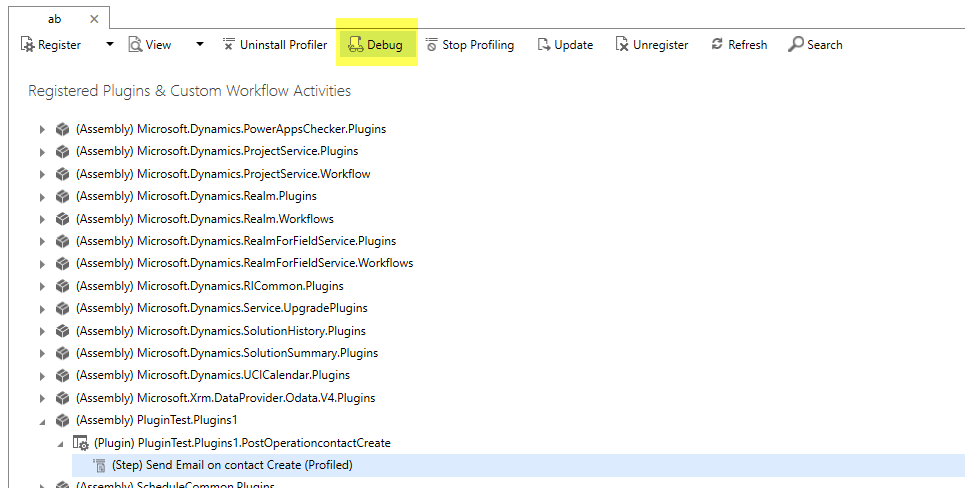Expand the SolutionHistory.Plugins assembly
Viewport: 965px width, 488px height.
tap(42, 331)
